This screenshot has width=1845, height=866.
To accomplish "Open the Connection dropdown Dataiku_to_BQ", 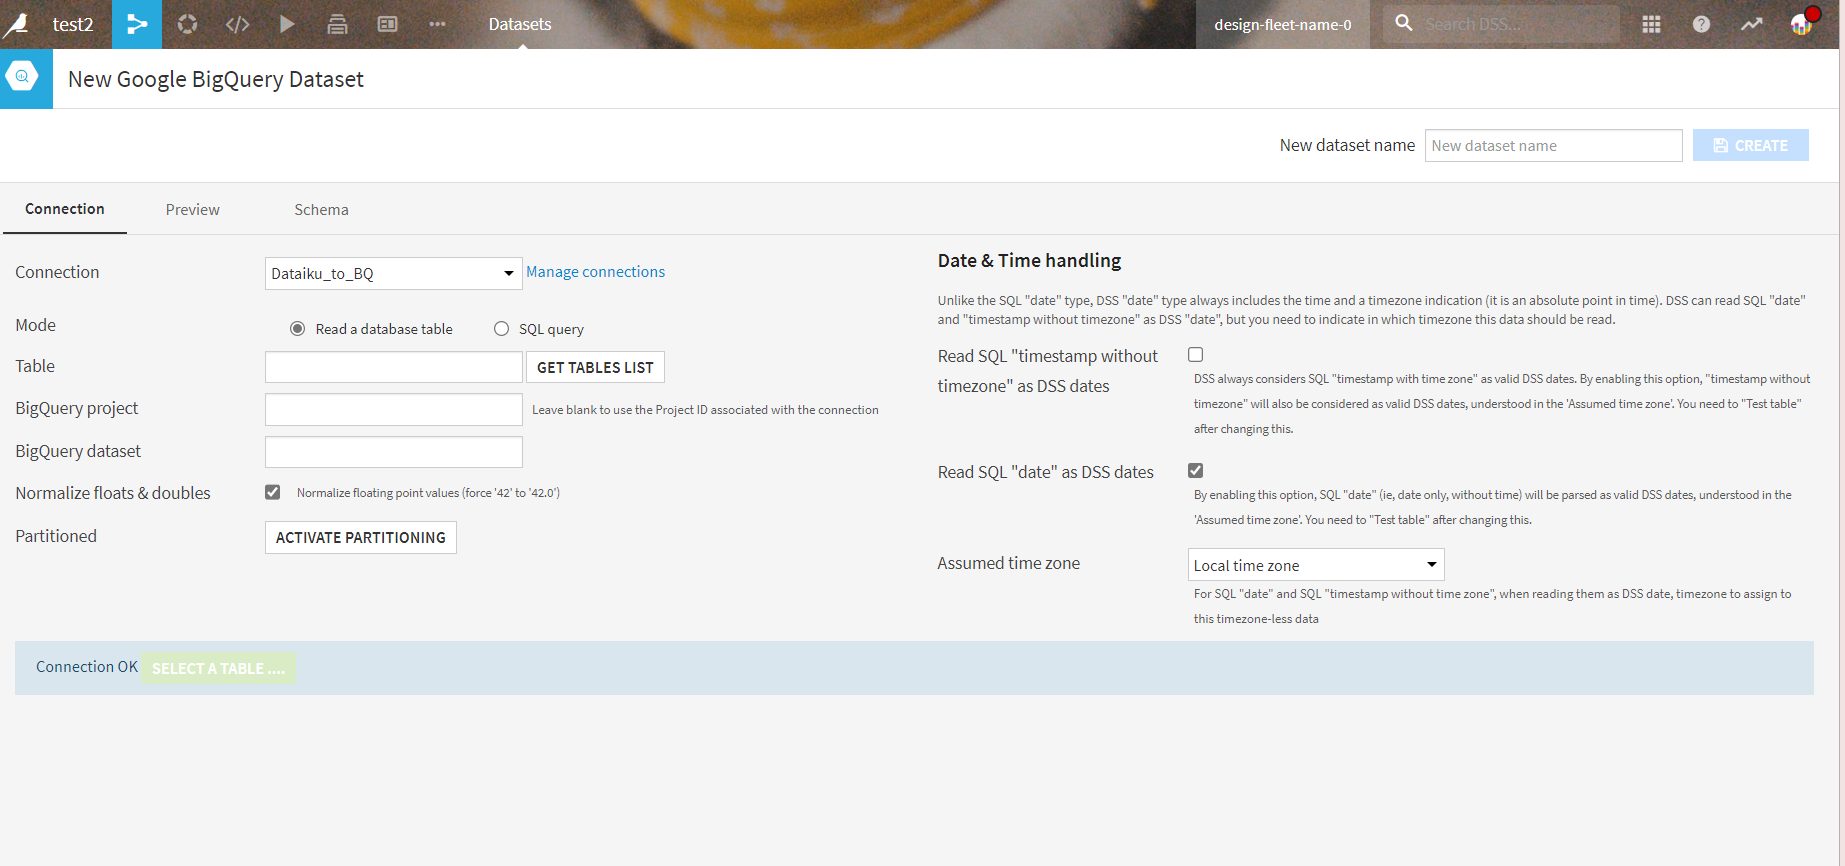I will (x=393, y=273).
